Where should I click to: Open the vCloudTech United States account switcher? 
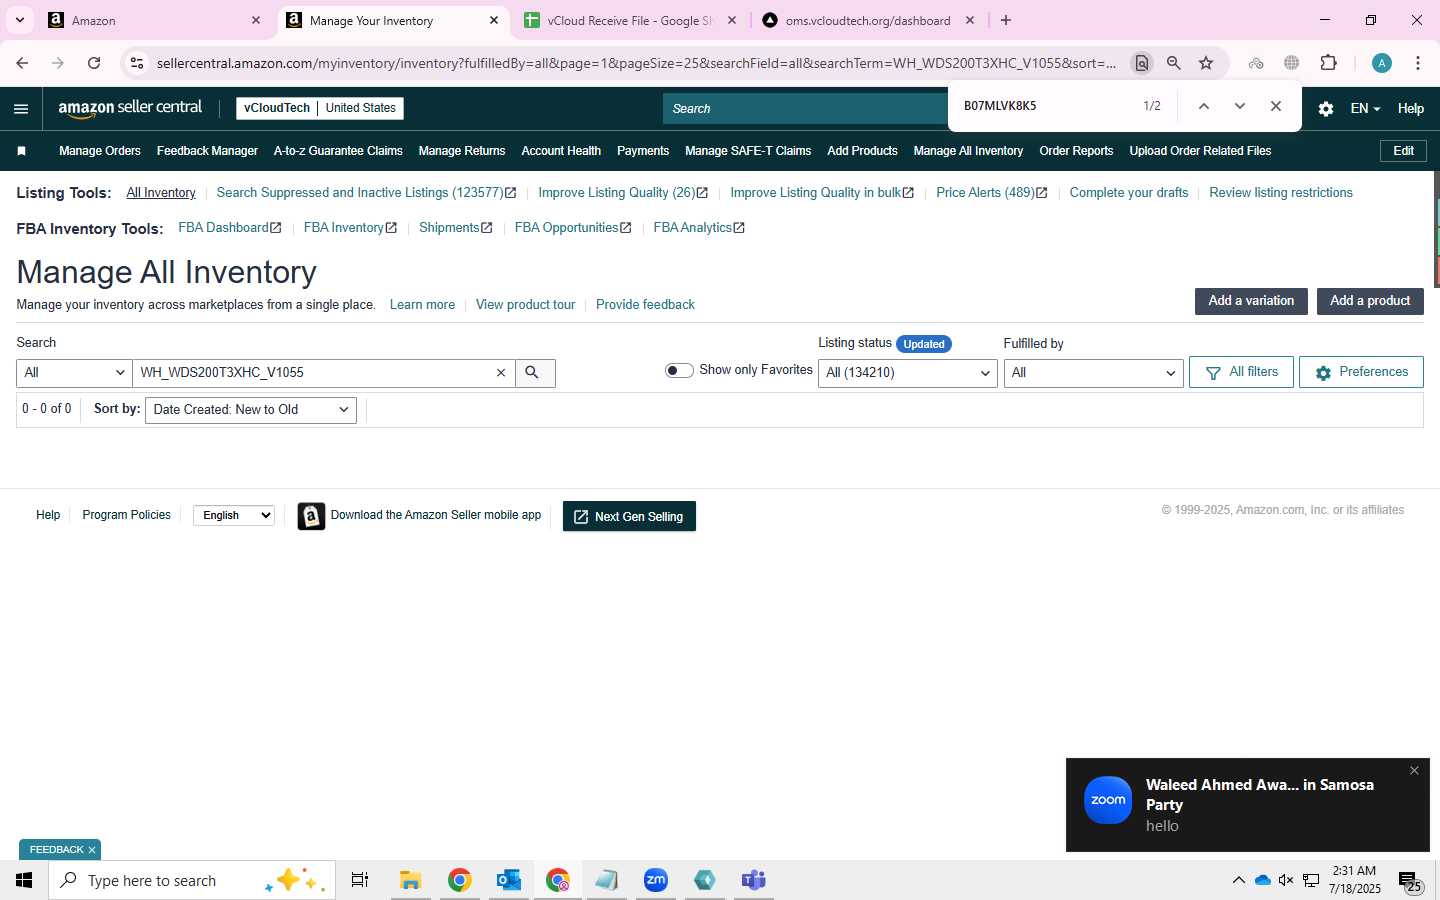320,108
